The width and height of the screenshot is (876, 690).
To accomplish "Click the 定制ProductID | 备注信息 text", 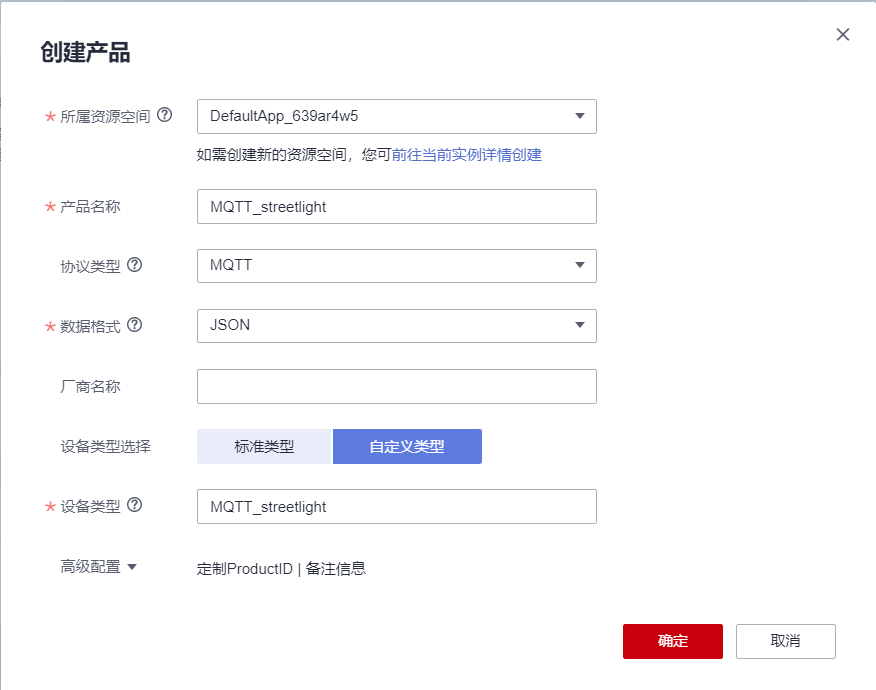I will (x=281, y=568).
